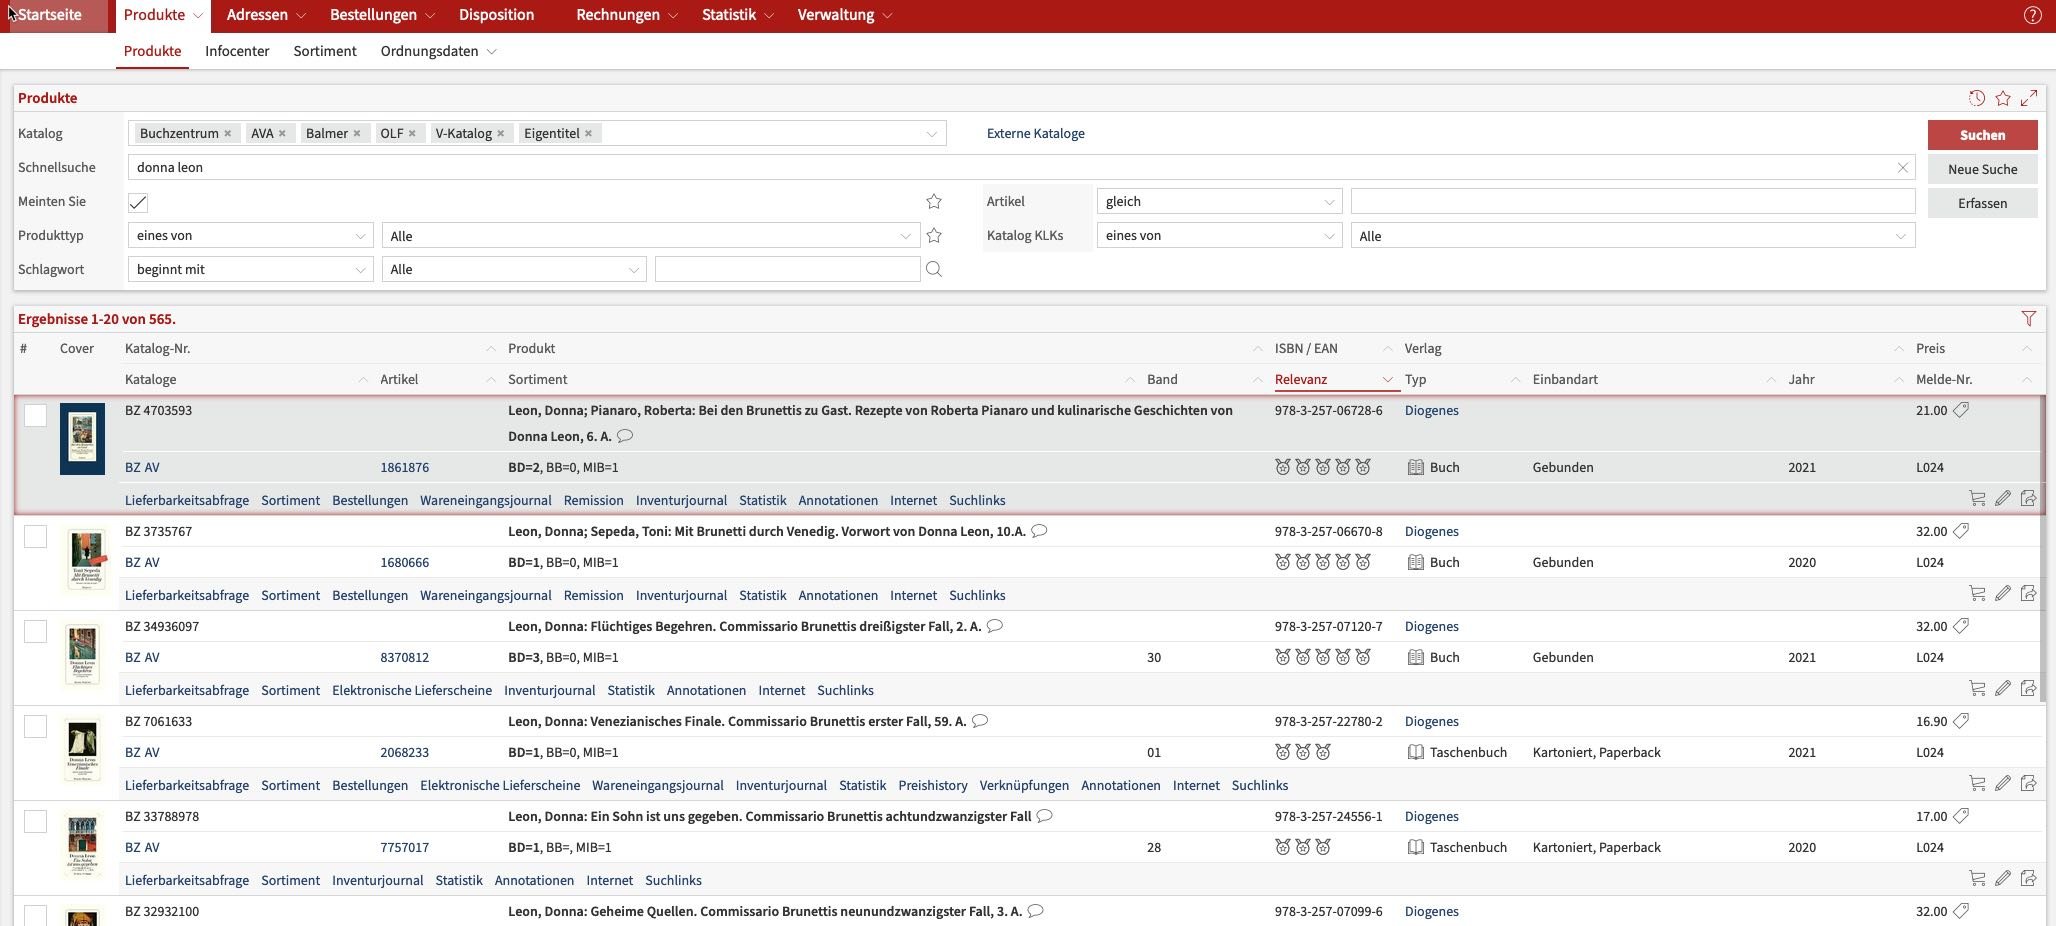Open the Verwaltung menu
The width and height of the screenshot is (2056, 926).
click(845, 15)
